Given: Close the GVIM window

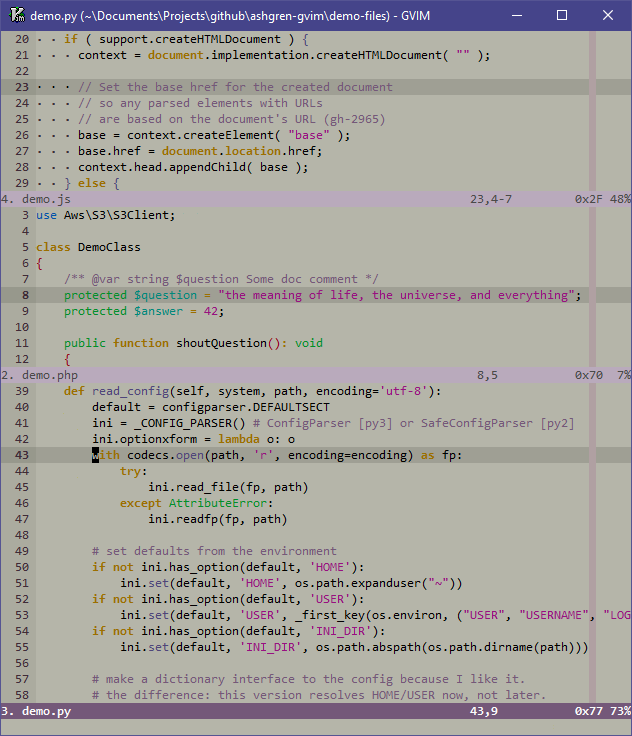Looking at the screenshot, I should point(608,15).
